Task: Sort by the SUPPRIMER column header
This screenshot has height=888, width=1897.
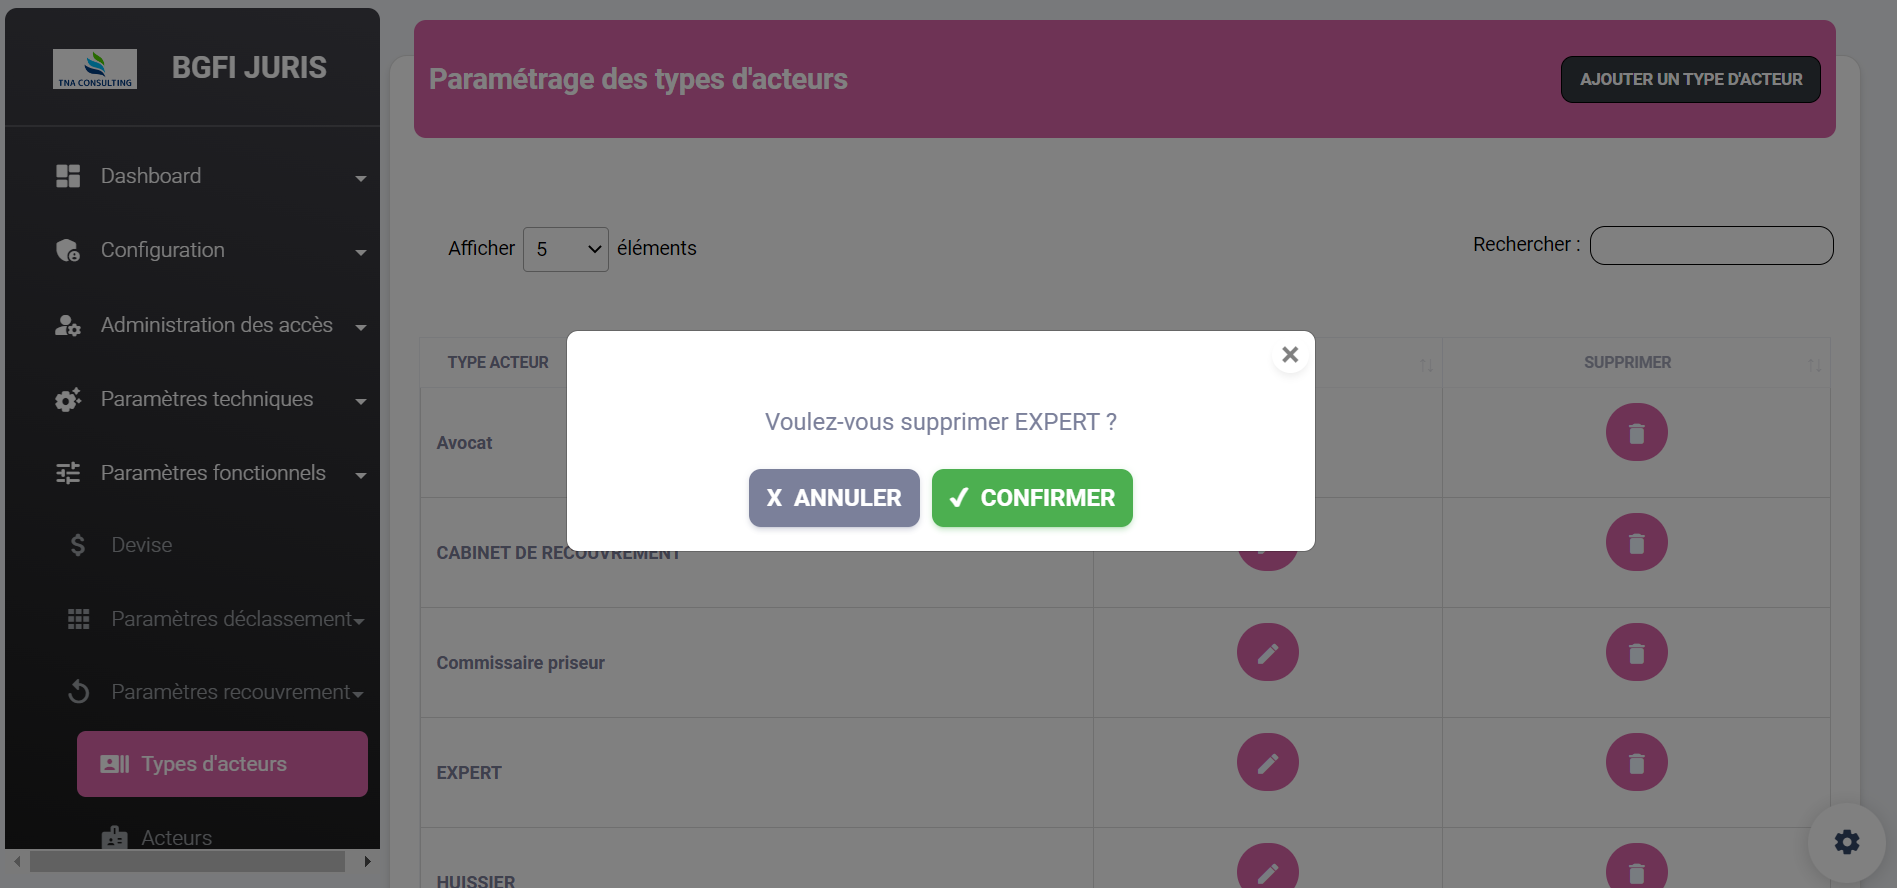Action: [1627, 363]
